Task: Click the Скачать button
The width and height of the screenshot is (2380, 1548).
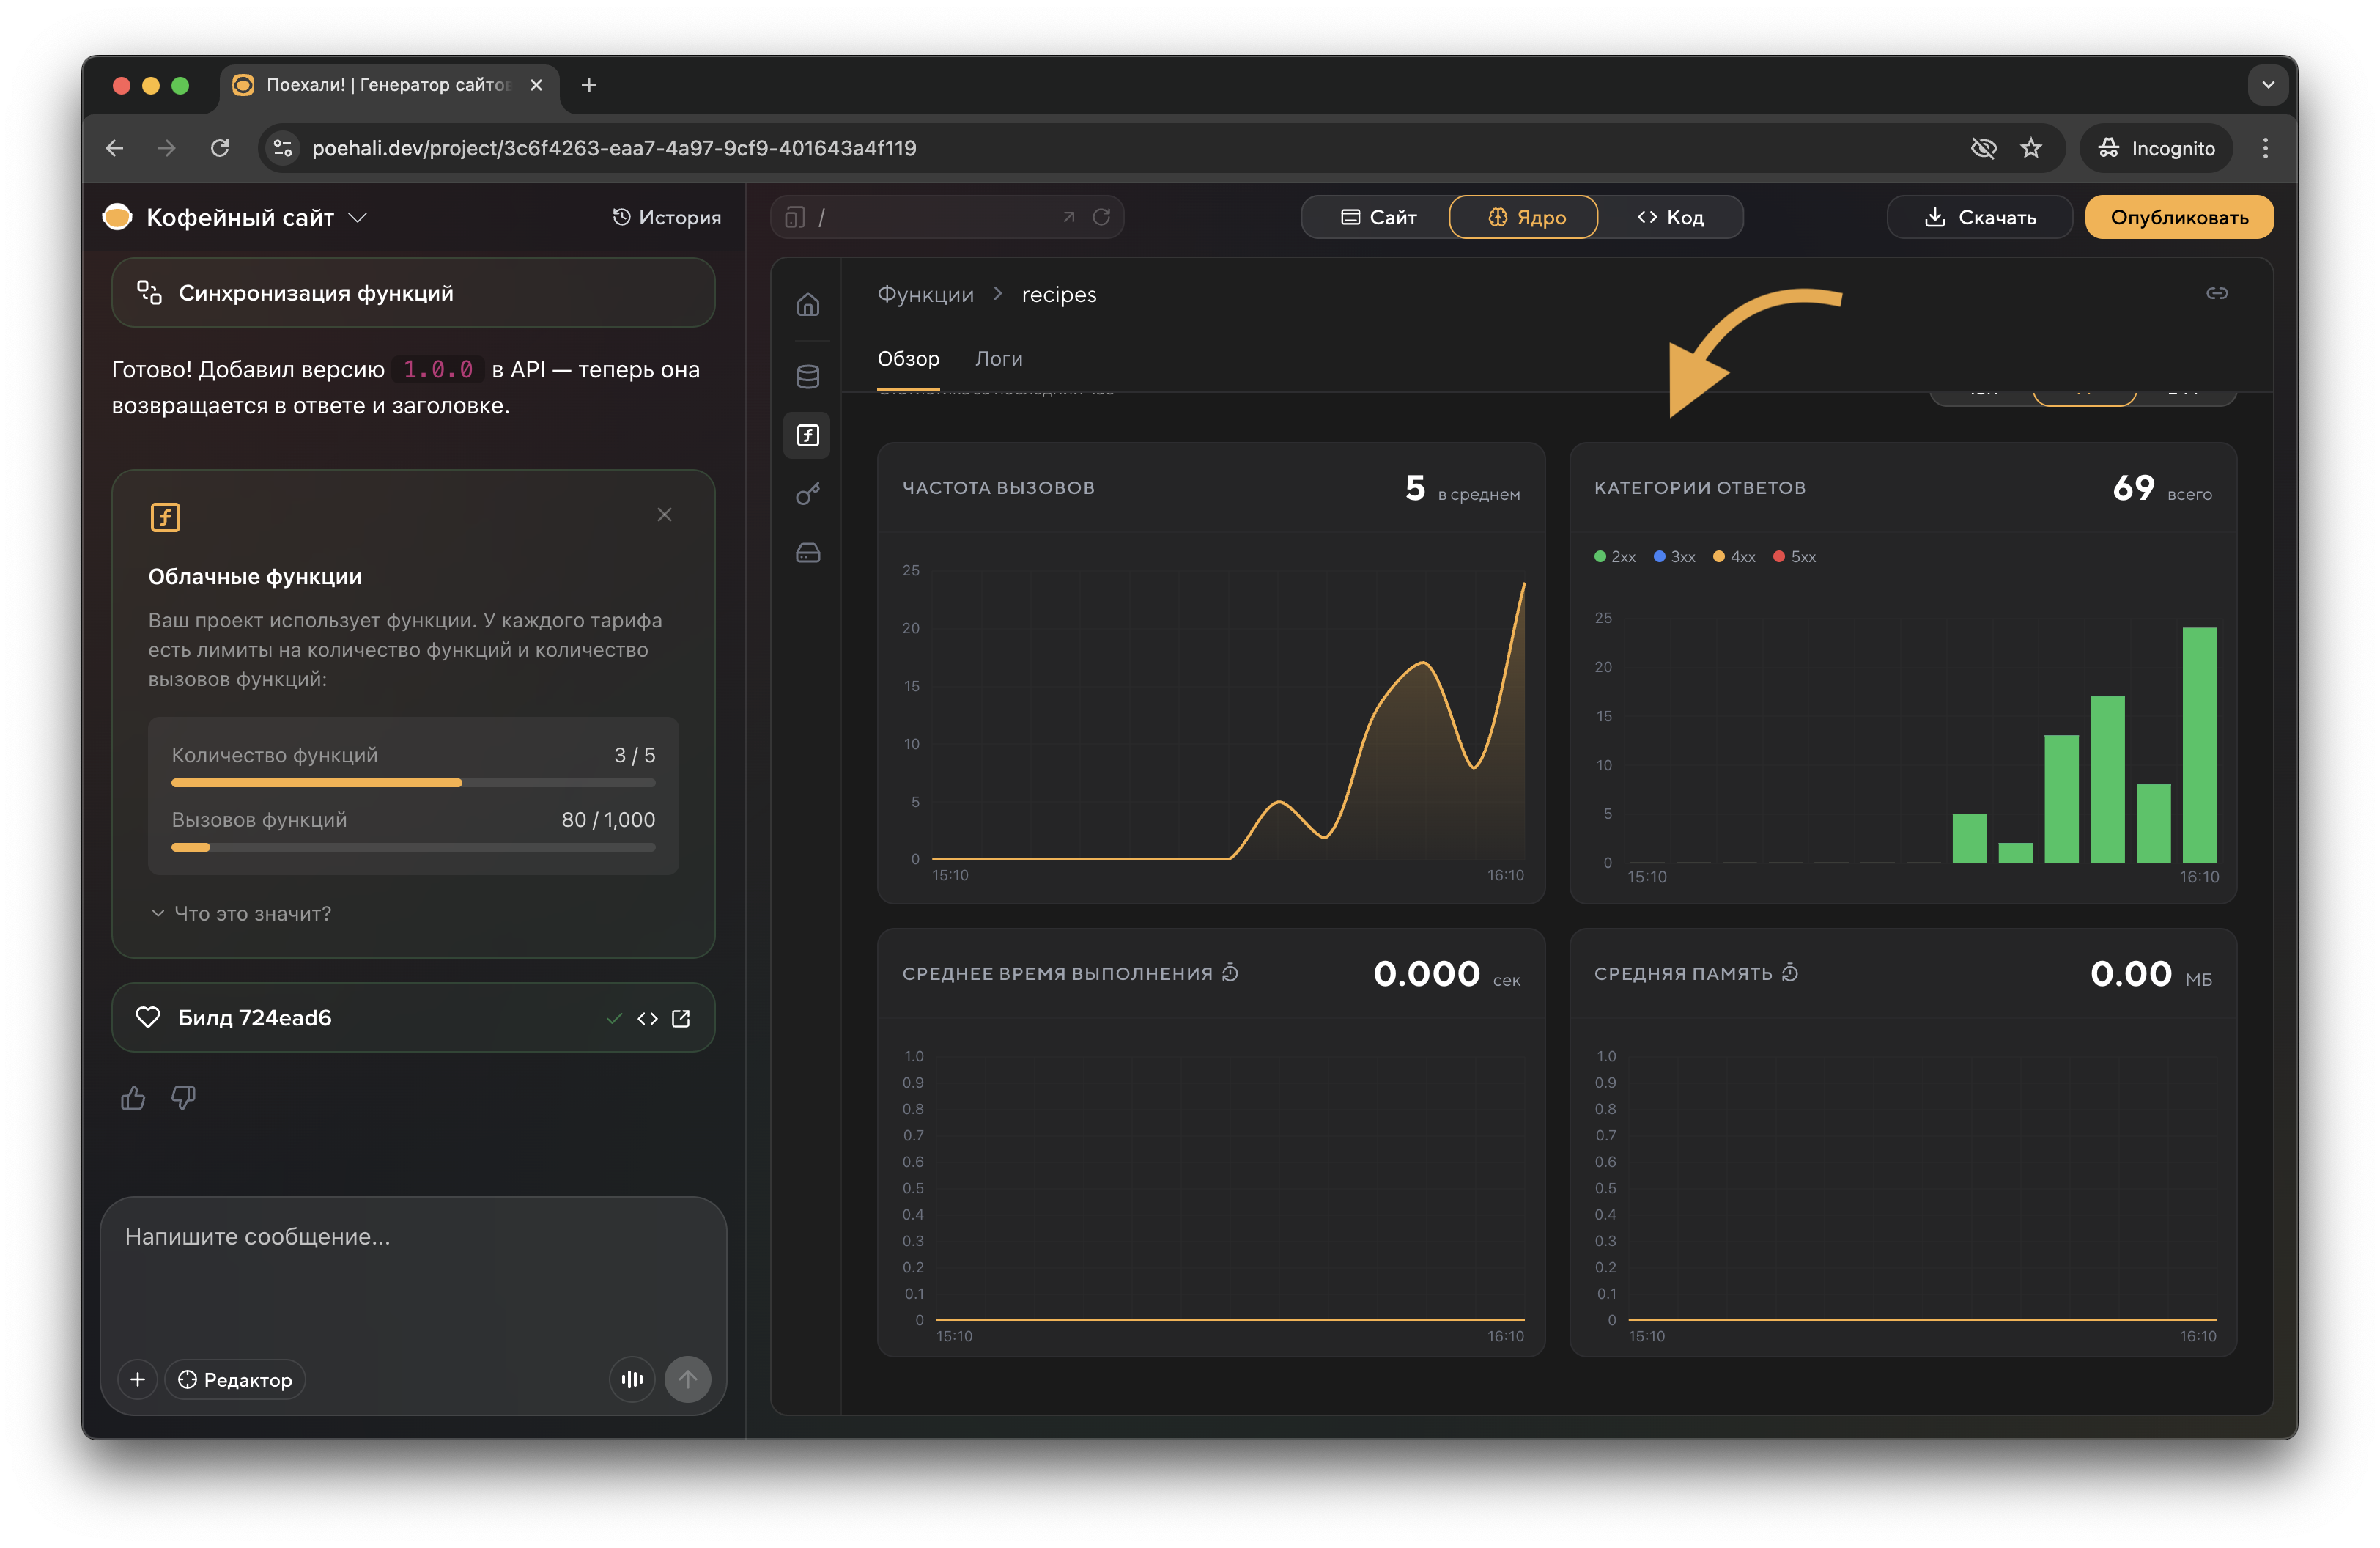Action: (x=1979, y=217)
